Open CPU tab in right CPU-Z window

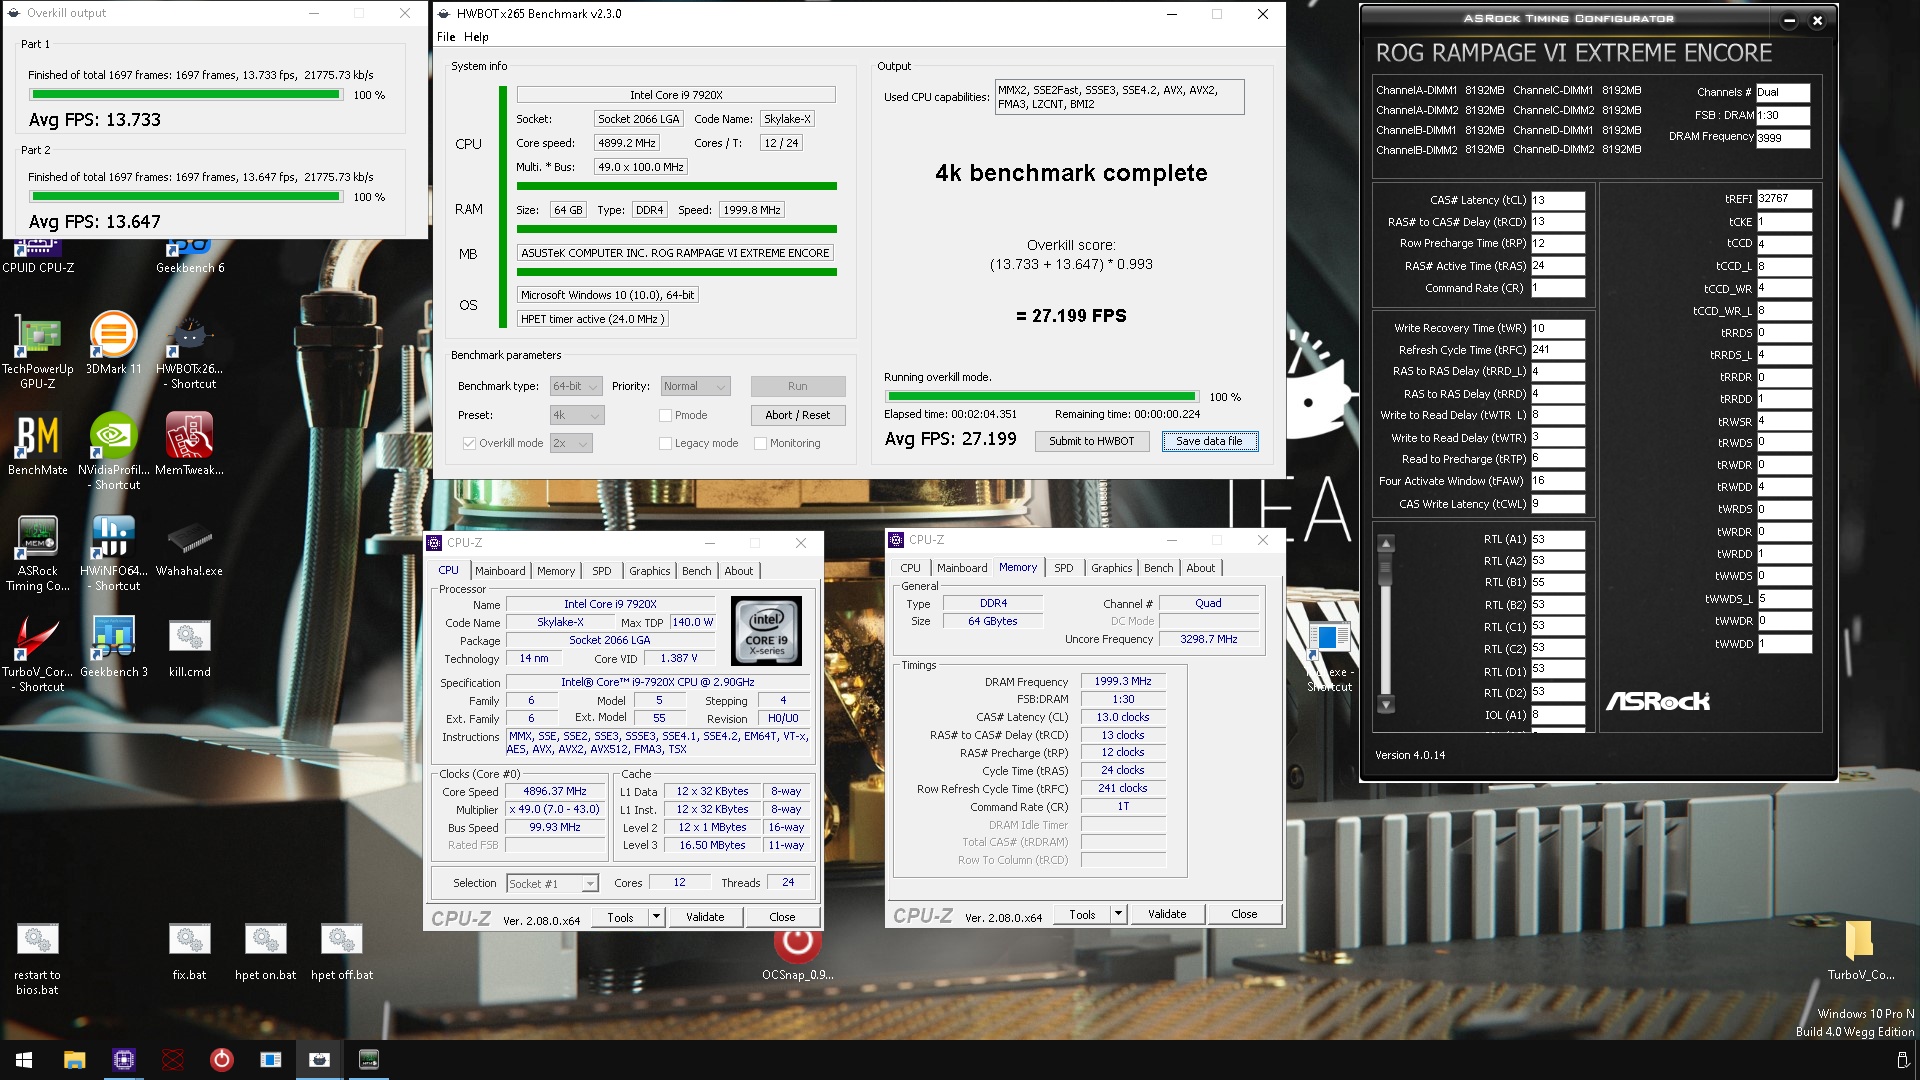tap(910, 568)
